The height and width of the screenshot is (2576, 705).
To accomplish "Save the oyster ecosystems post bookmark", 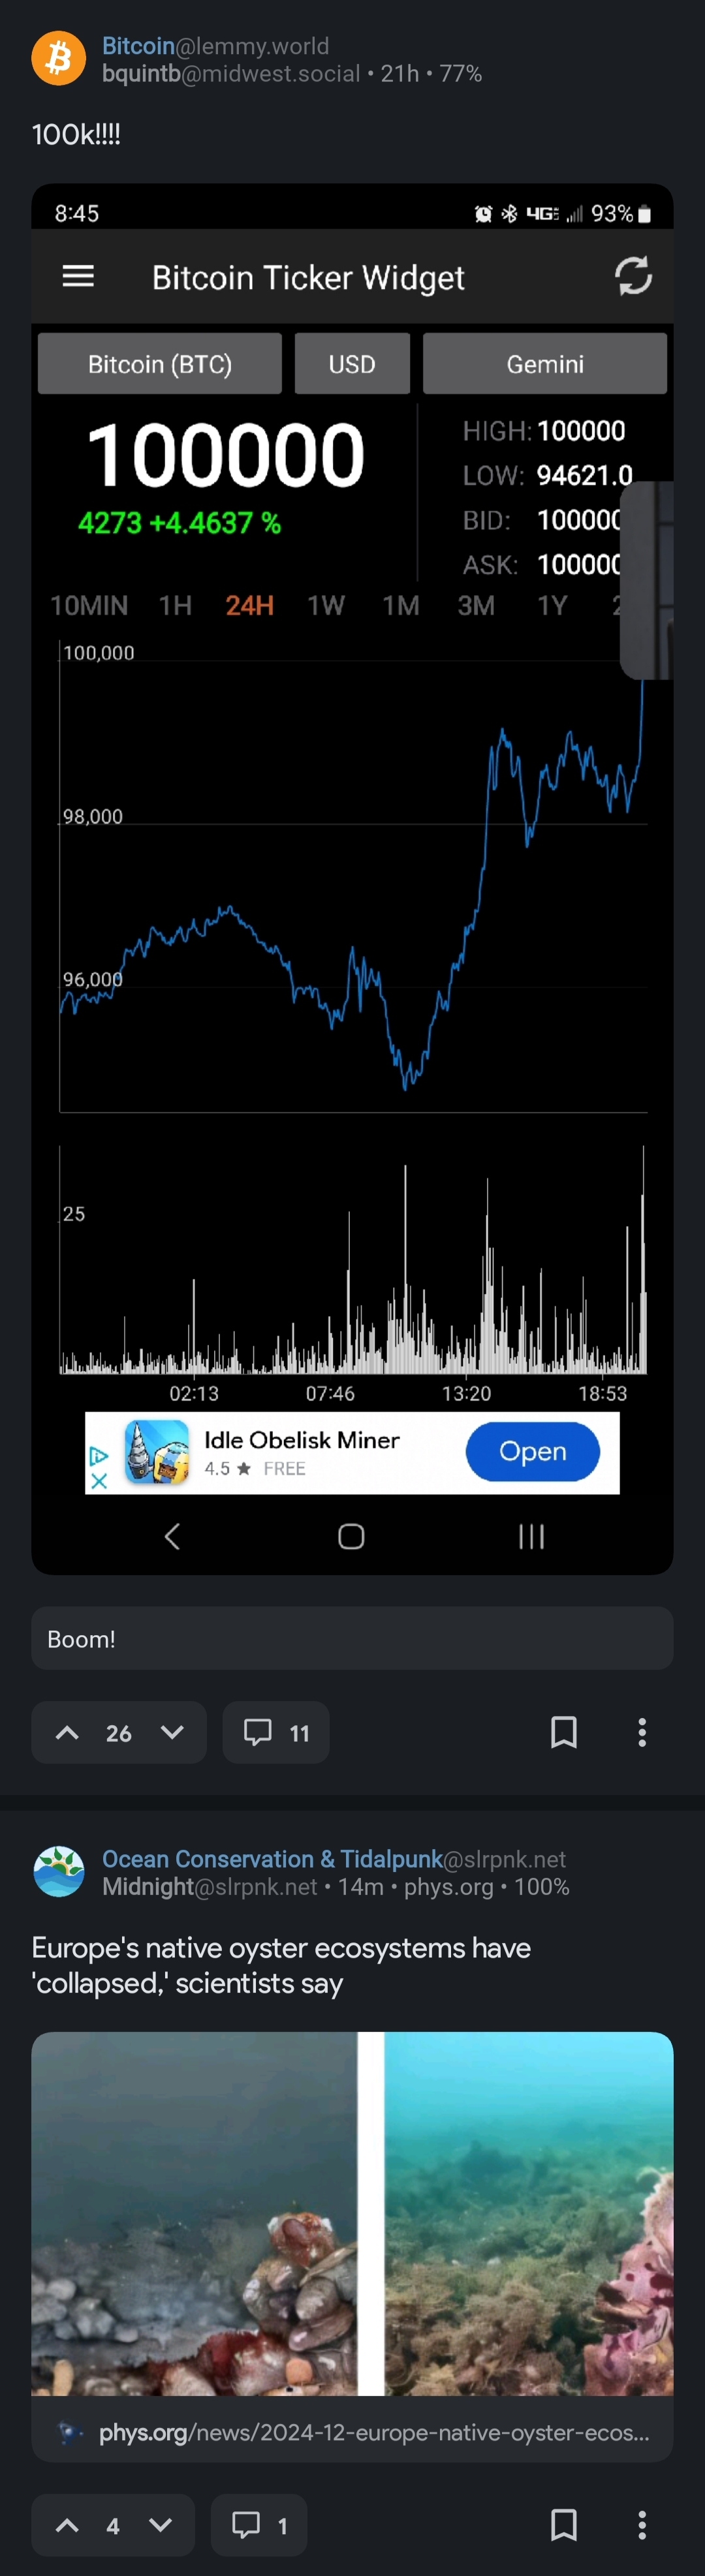I will tap(564, 2525).
